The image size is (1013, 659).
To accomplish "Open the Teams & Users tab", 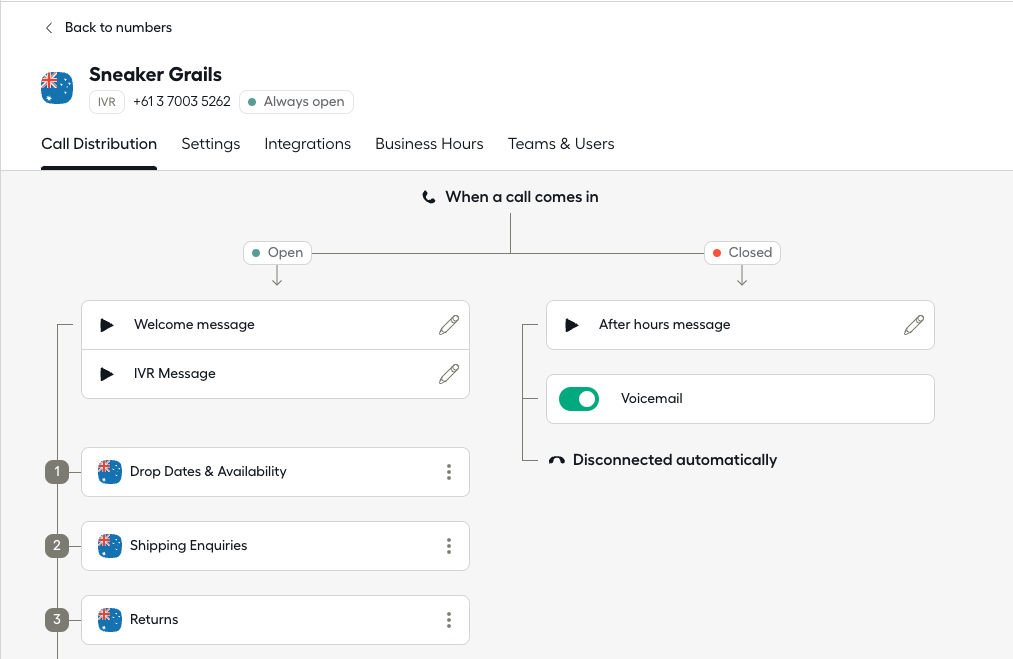I will point(561,144).
